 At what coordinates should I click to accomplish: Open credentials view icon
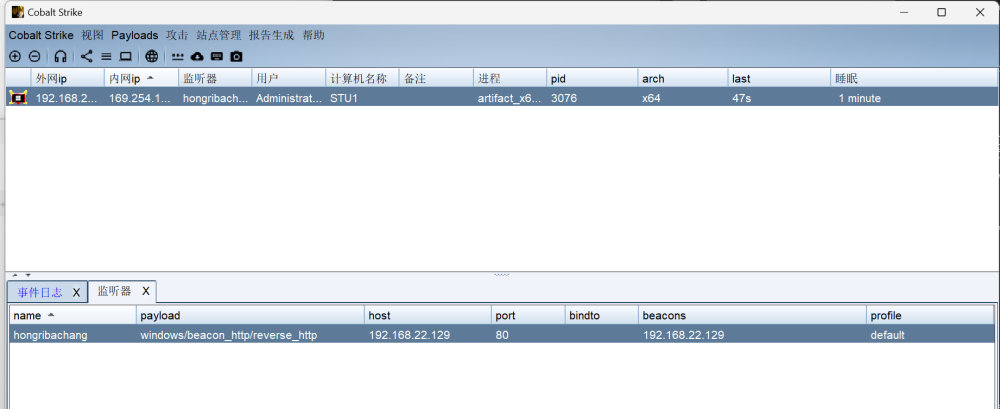click(x=178, y=57)
